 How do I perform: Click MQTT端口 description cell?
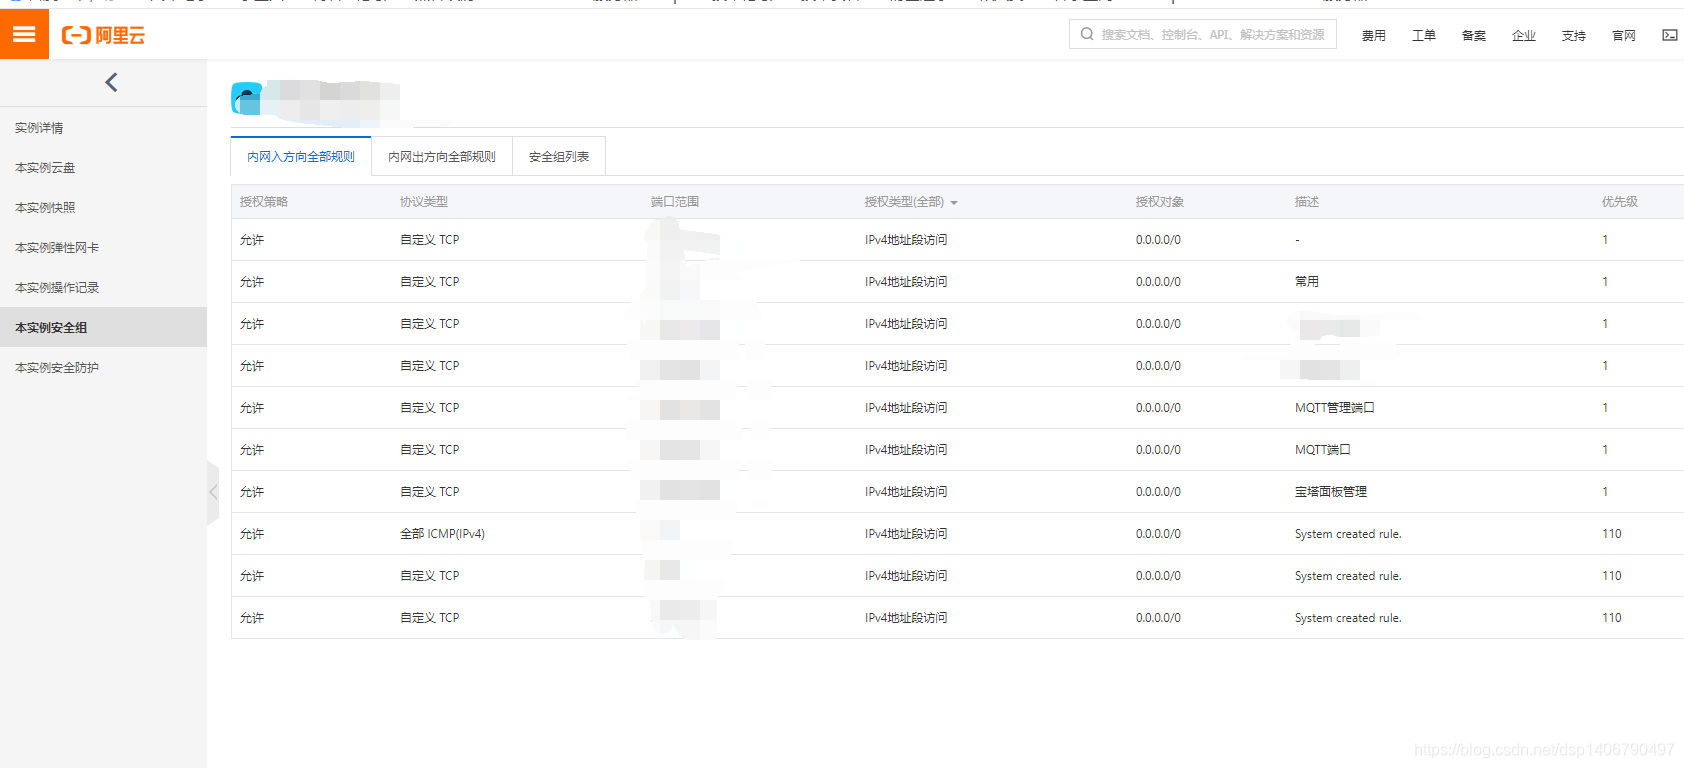tap(1323, 450)
